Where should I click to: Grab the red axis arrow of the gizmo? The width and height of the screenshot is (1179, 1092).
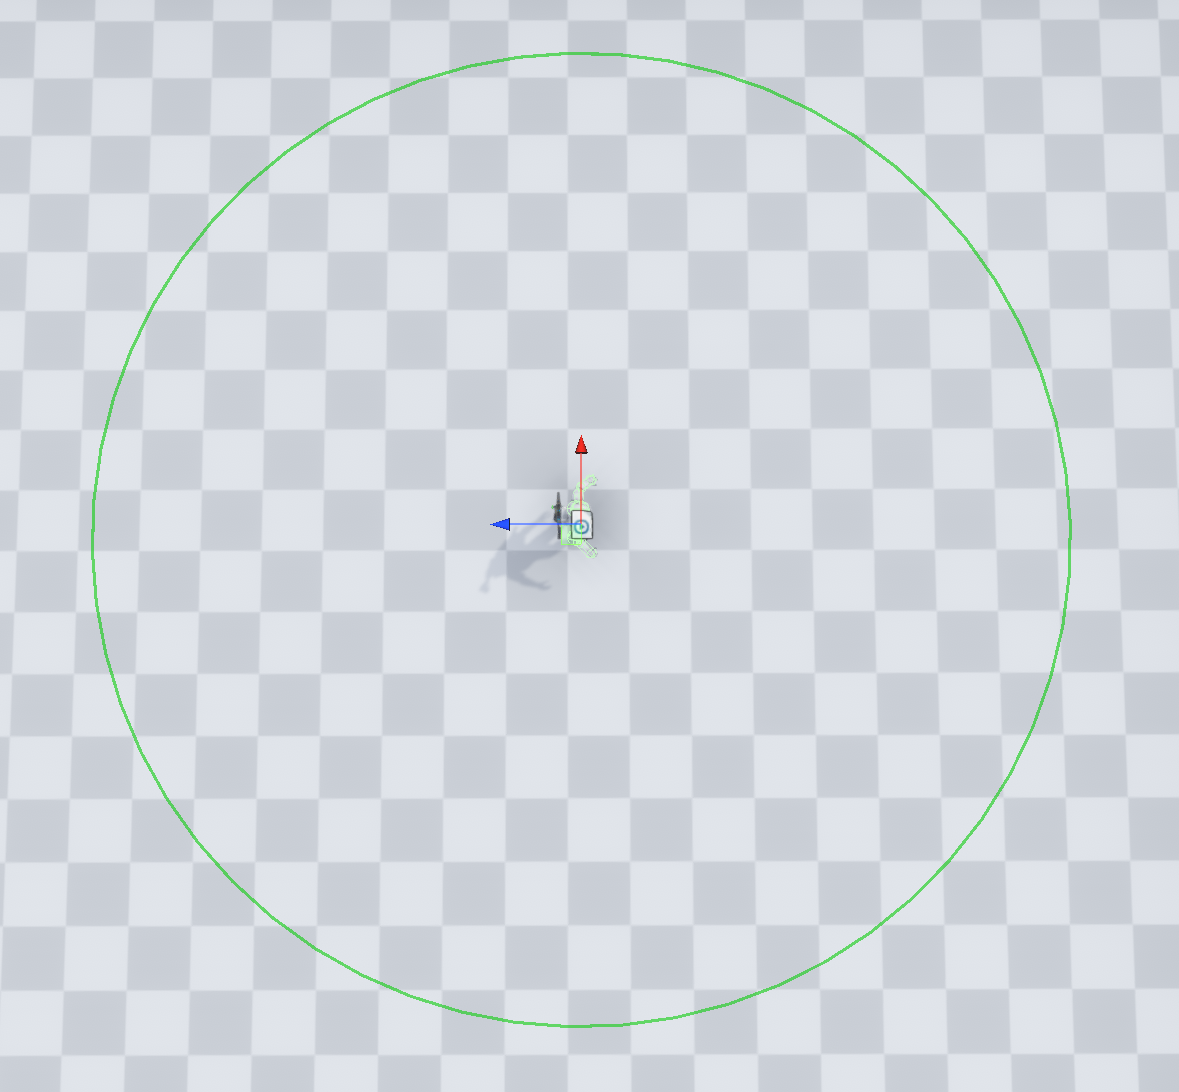(581, 445)
